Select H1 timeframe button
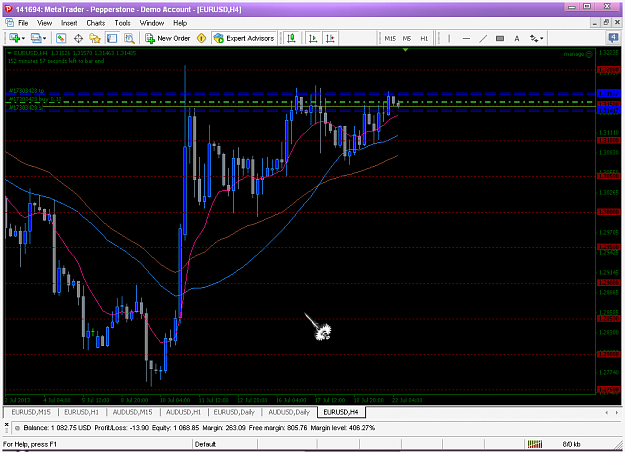The width and height of the screenshot is (625, 452). tap(424, 38)
